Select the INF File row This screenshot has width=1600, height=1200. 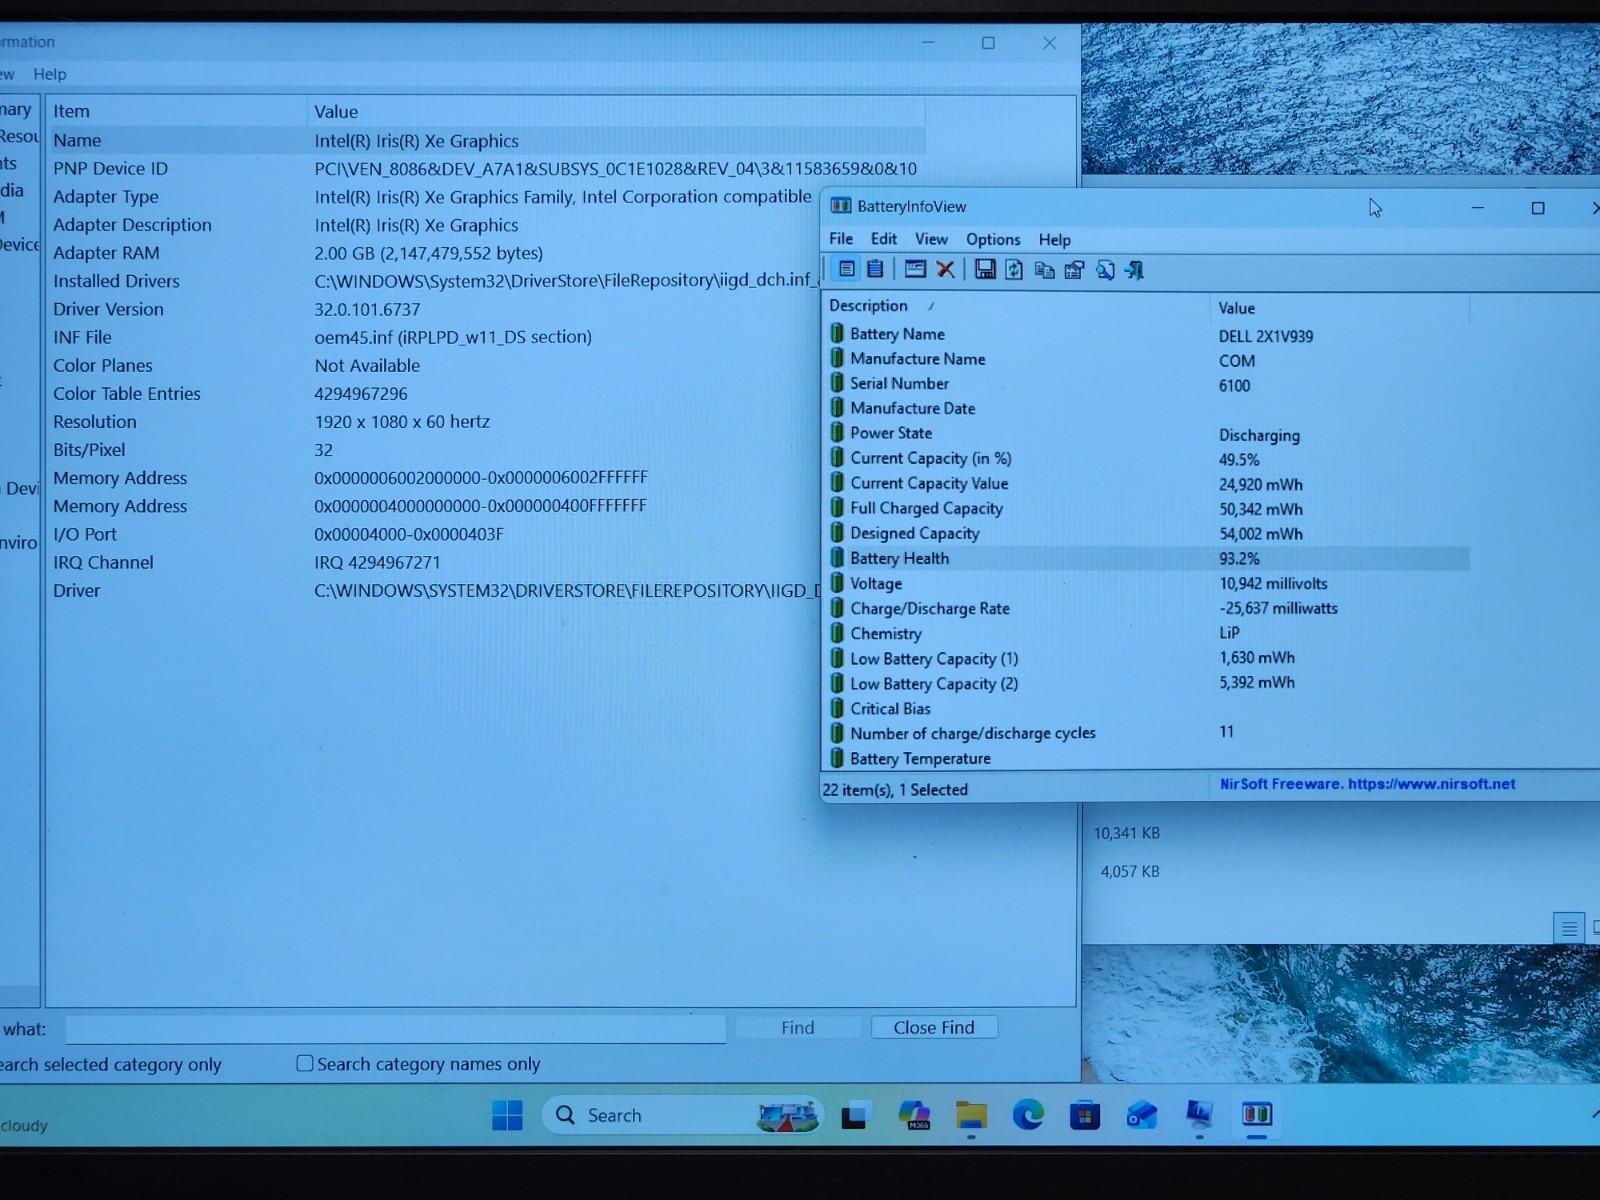(x=432, y=337)
